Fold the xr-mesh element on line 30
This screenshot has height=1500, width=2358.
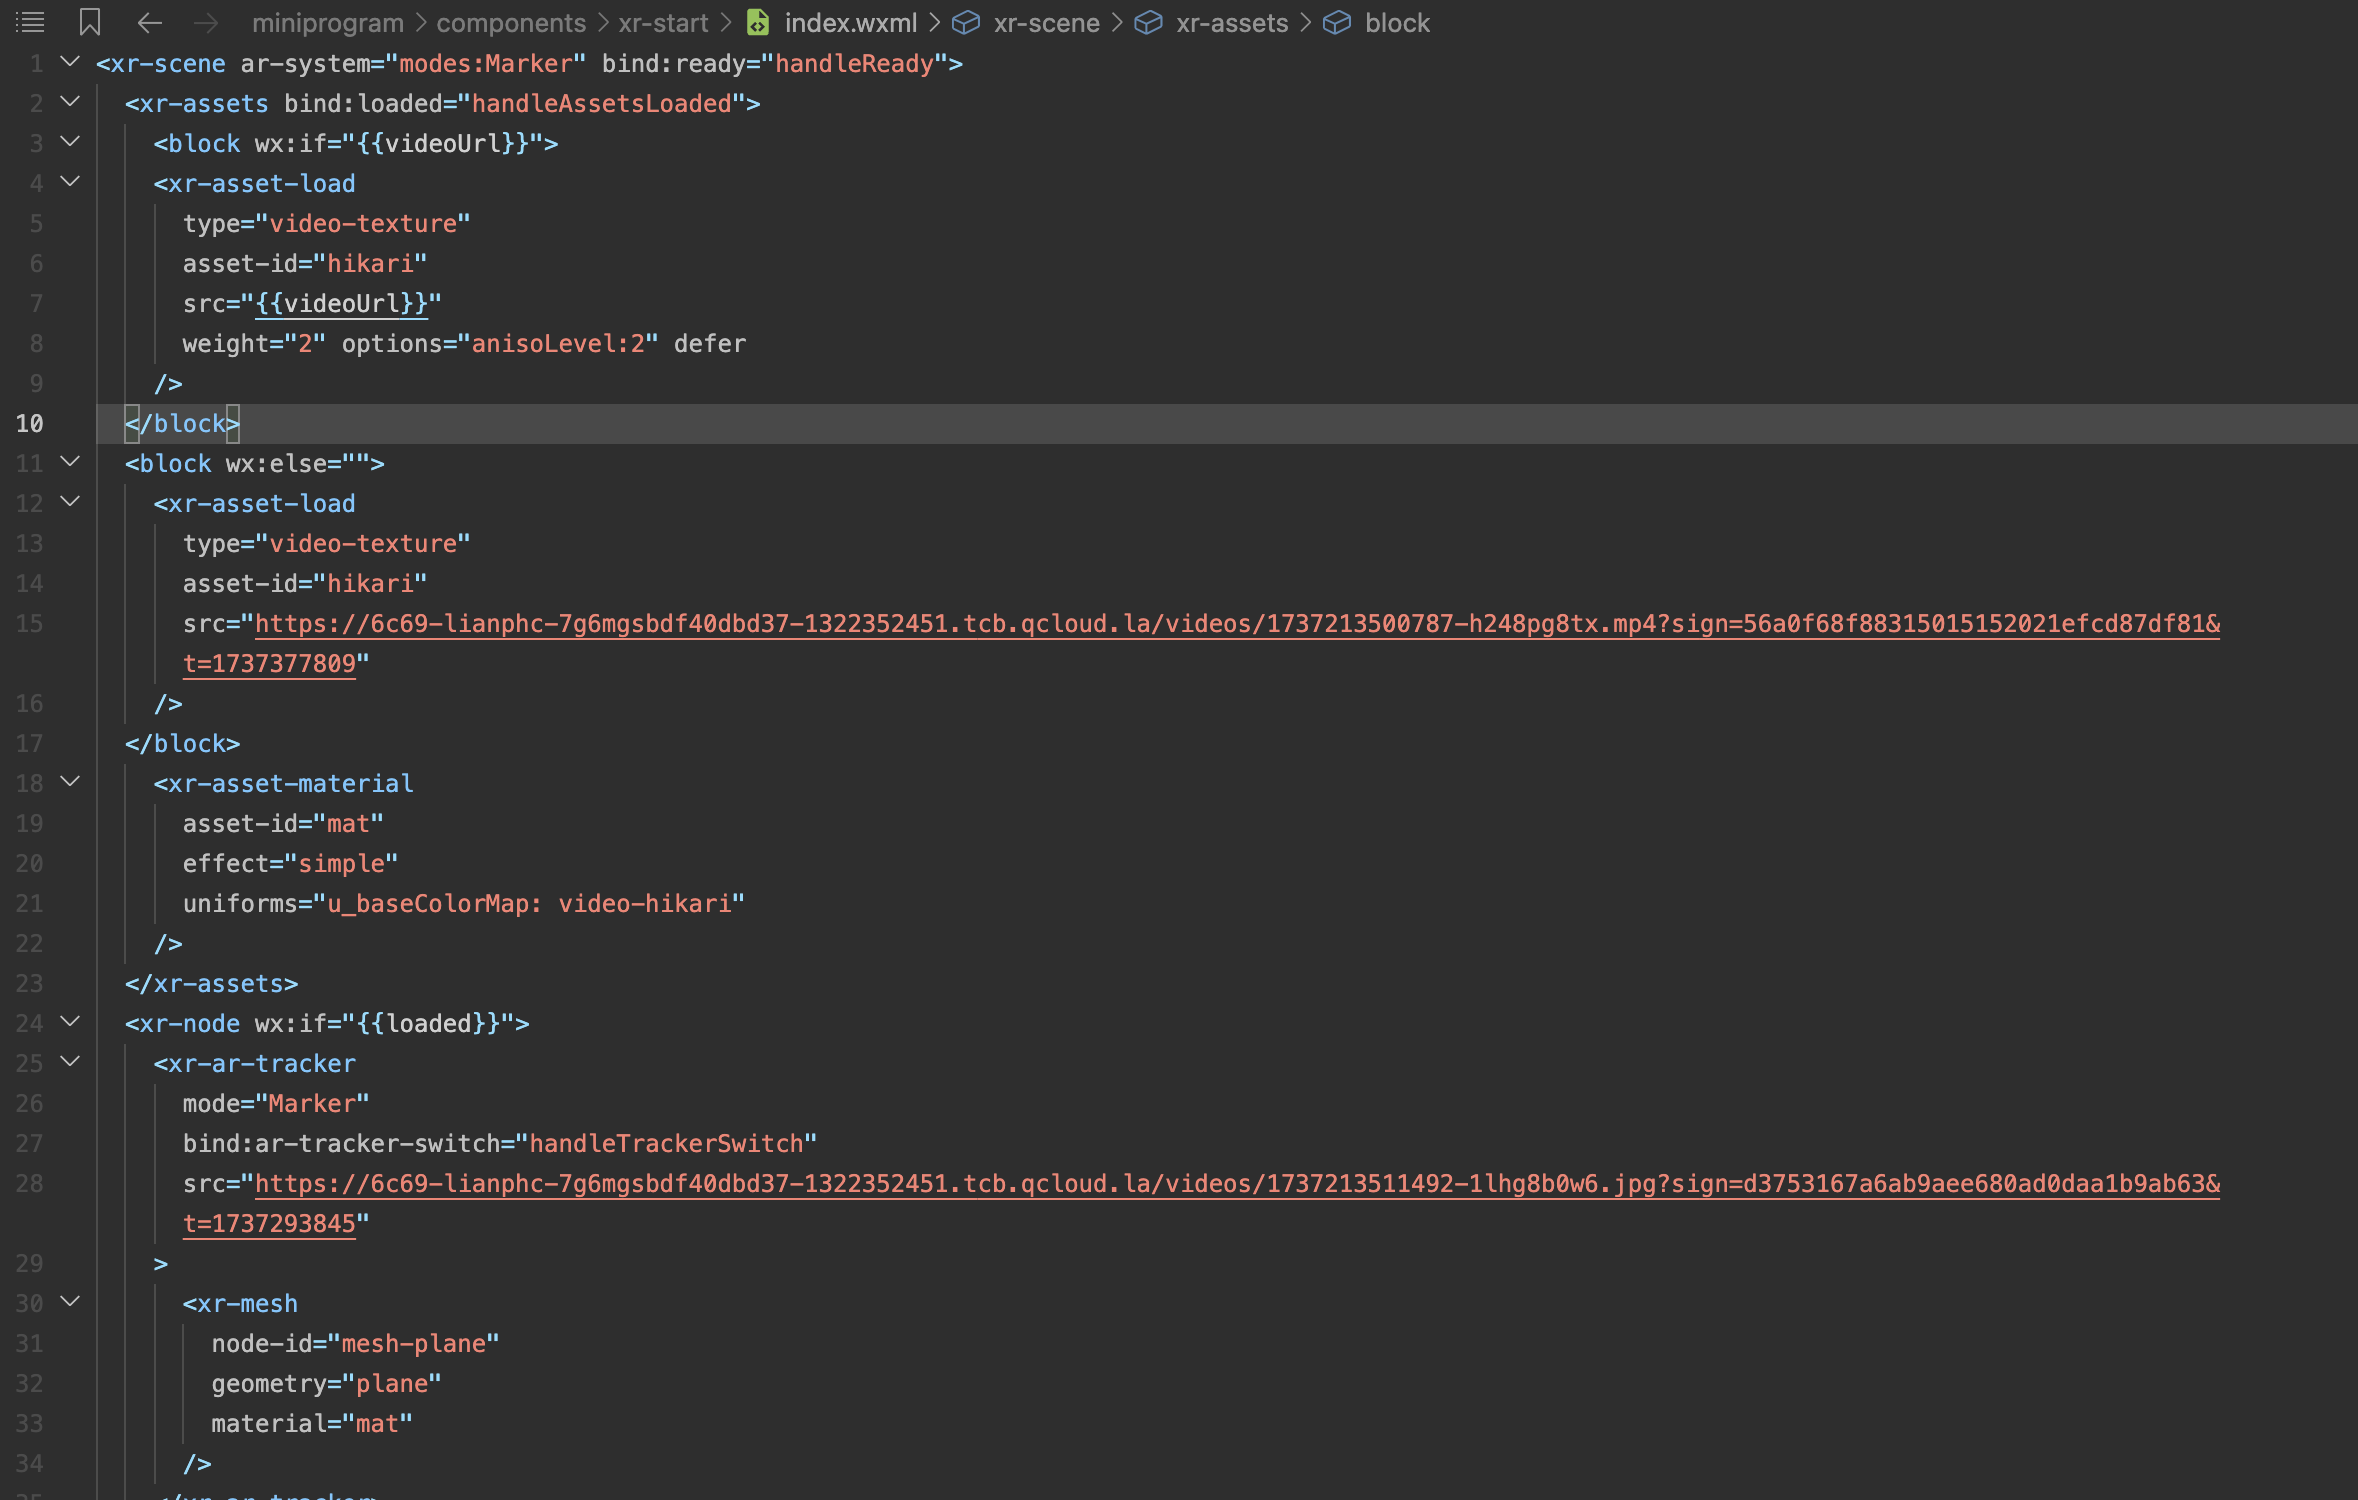70,1302
